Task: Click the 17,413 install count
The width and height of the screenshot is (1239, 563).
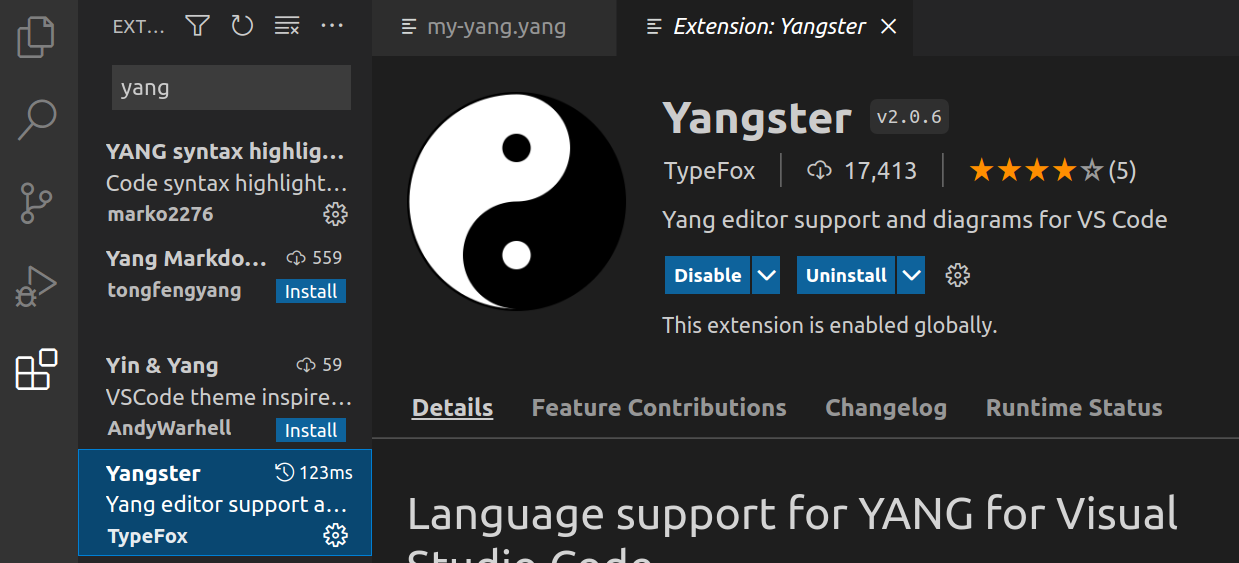Action: pyautogui.click(x=880, y=171)
